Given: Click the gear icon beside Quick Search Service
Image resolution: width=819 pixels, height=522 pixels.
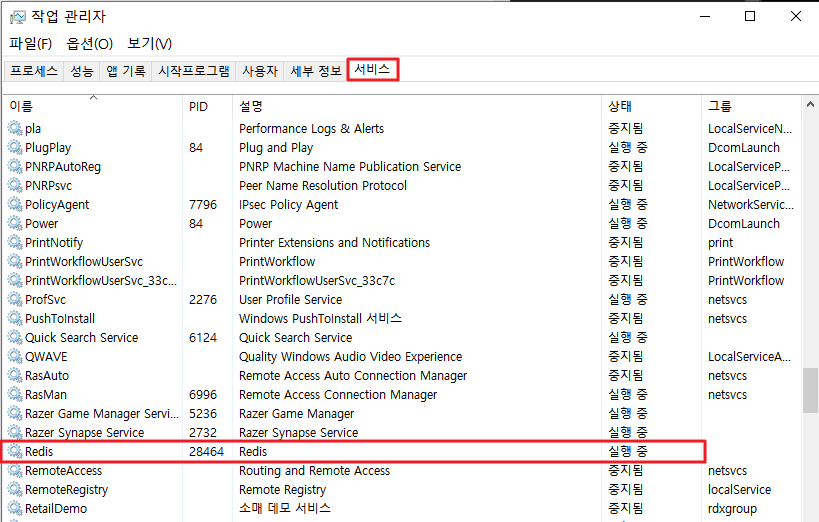Looking at the screenshot, I should pos(15,337).
